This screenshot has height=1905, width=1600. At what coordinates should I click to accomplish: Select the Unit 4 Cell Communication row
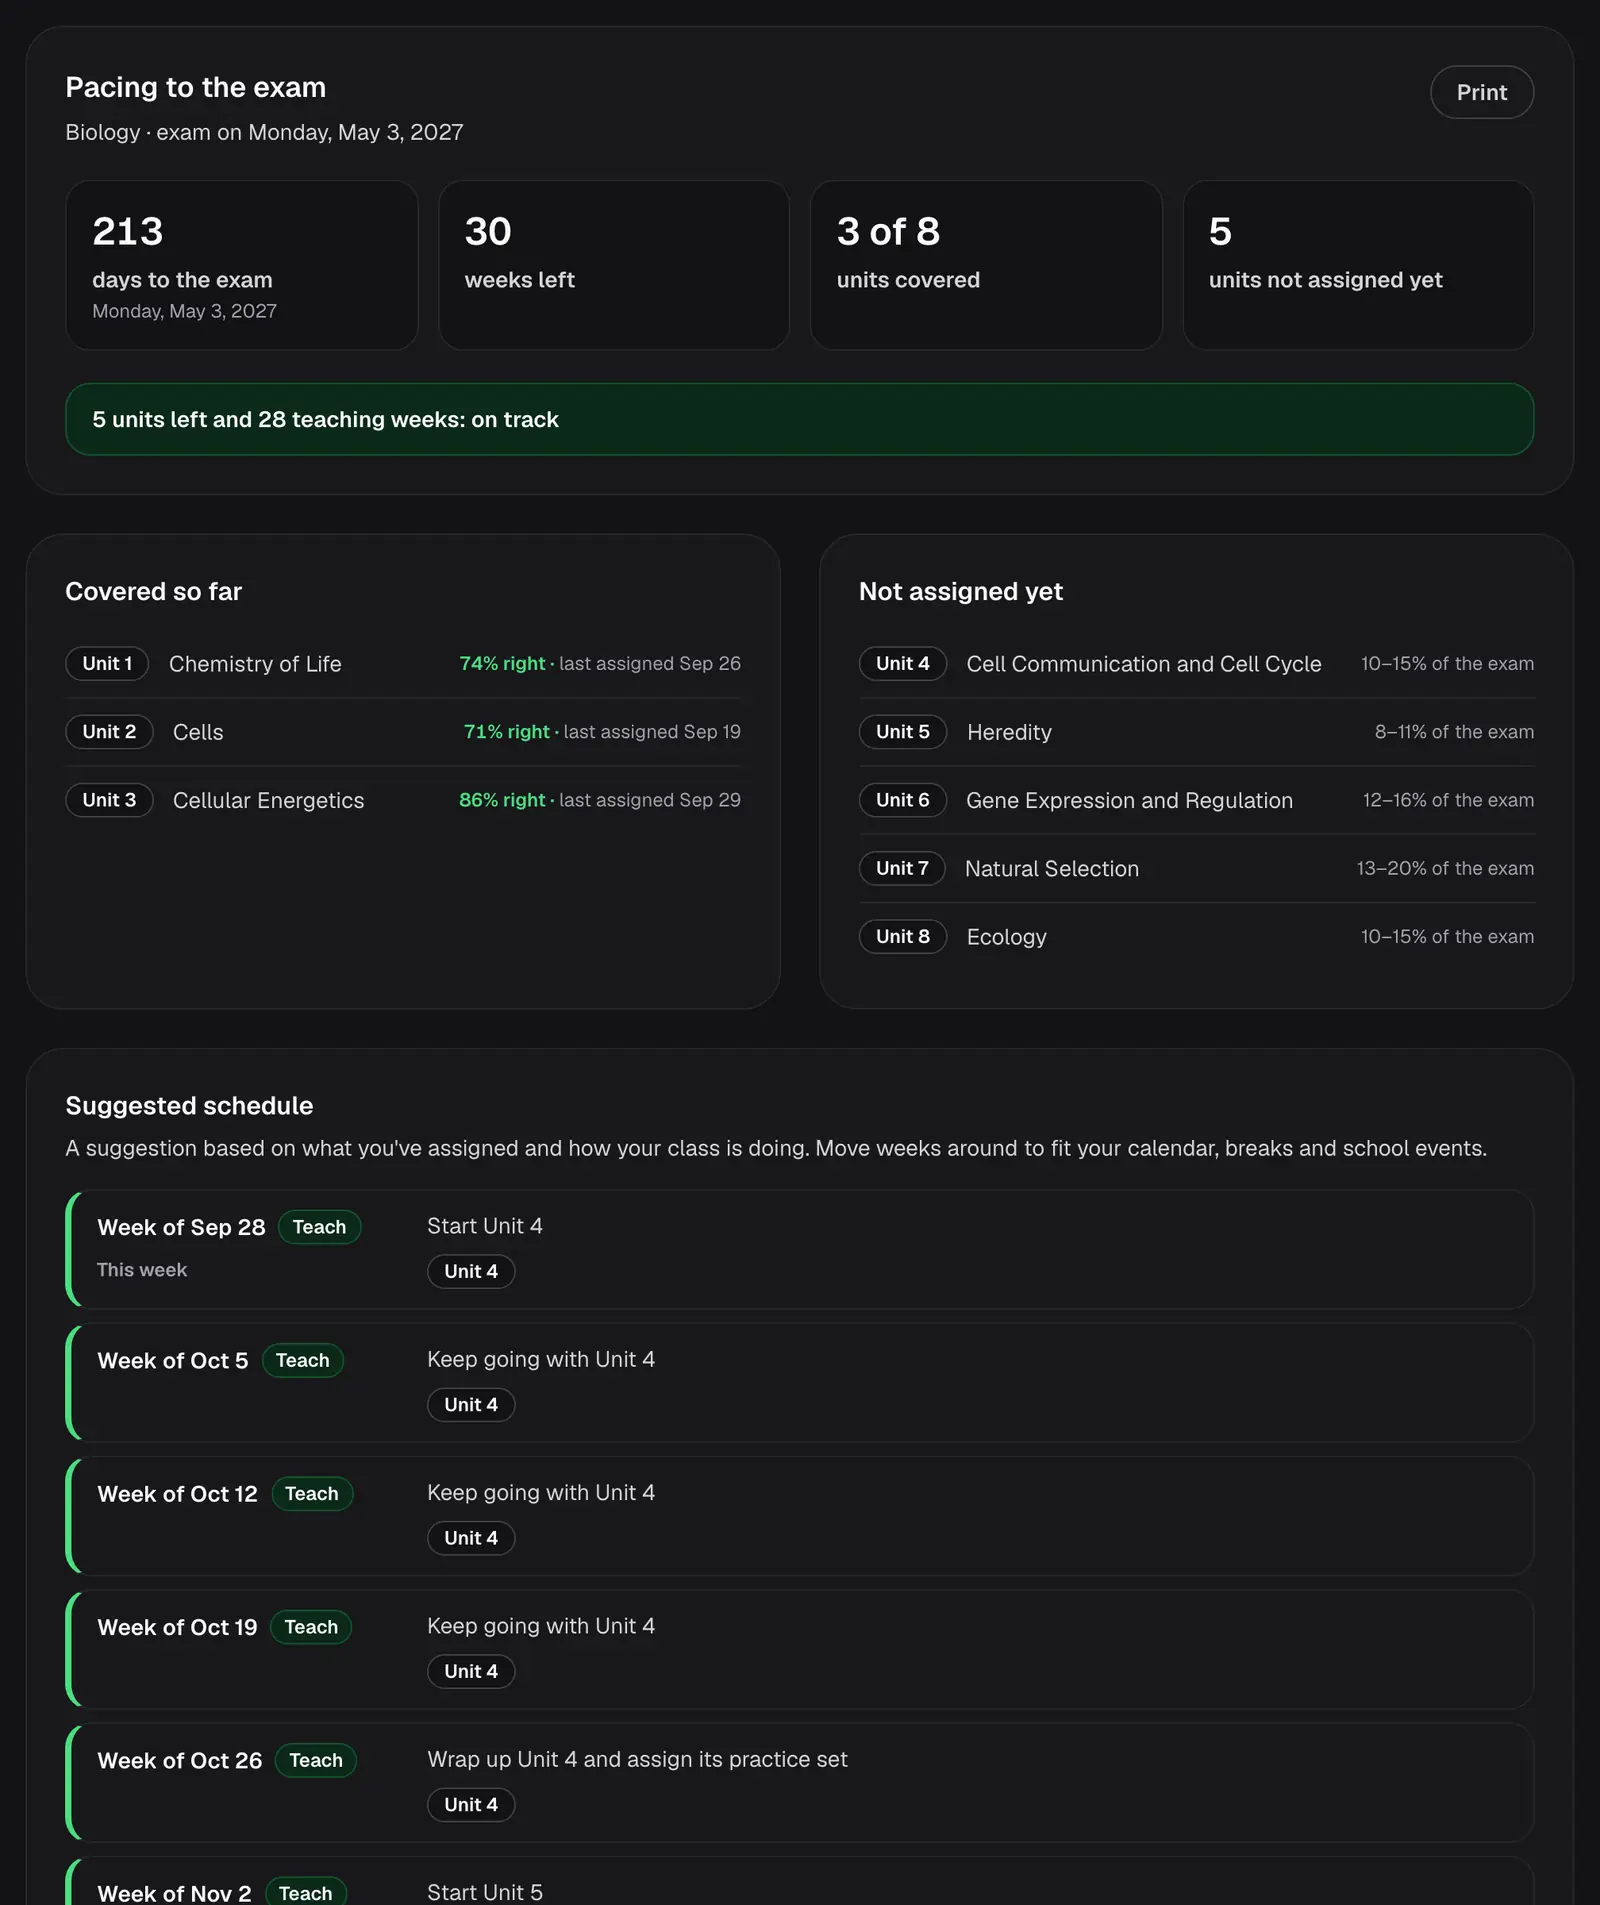pyautogui.click(x=1196, y=663)
